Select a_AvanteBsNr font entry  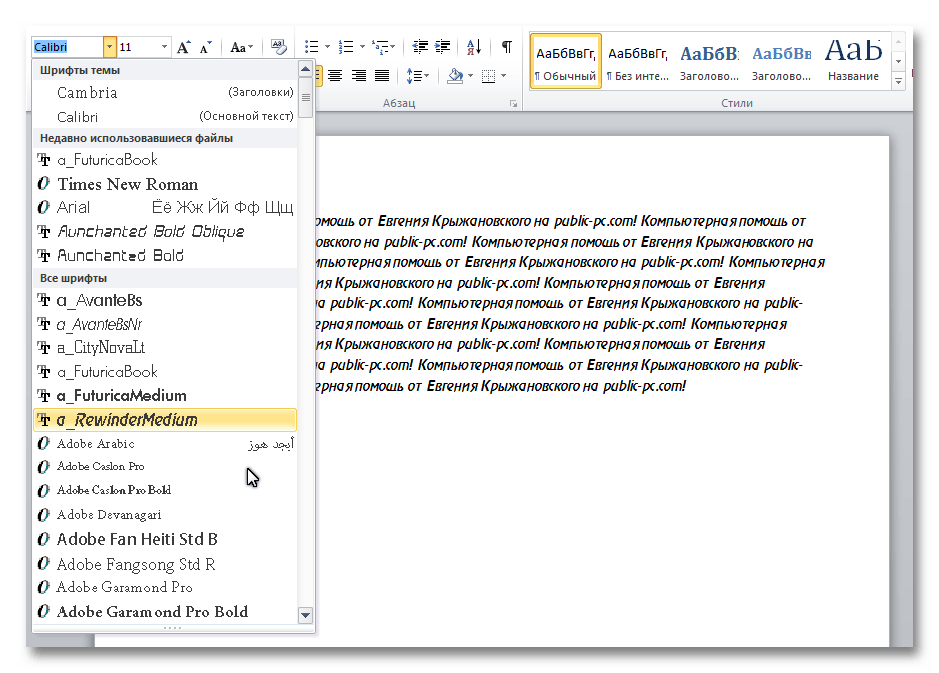point(165,324)
